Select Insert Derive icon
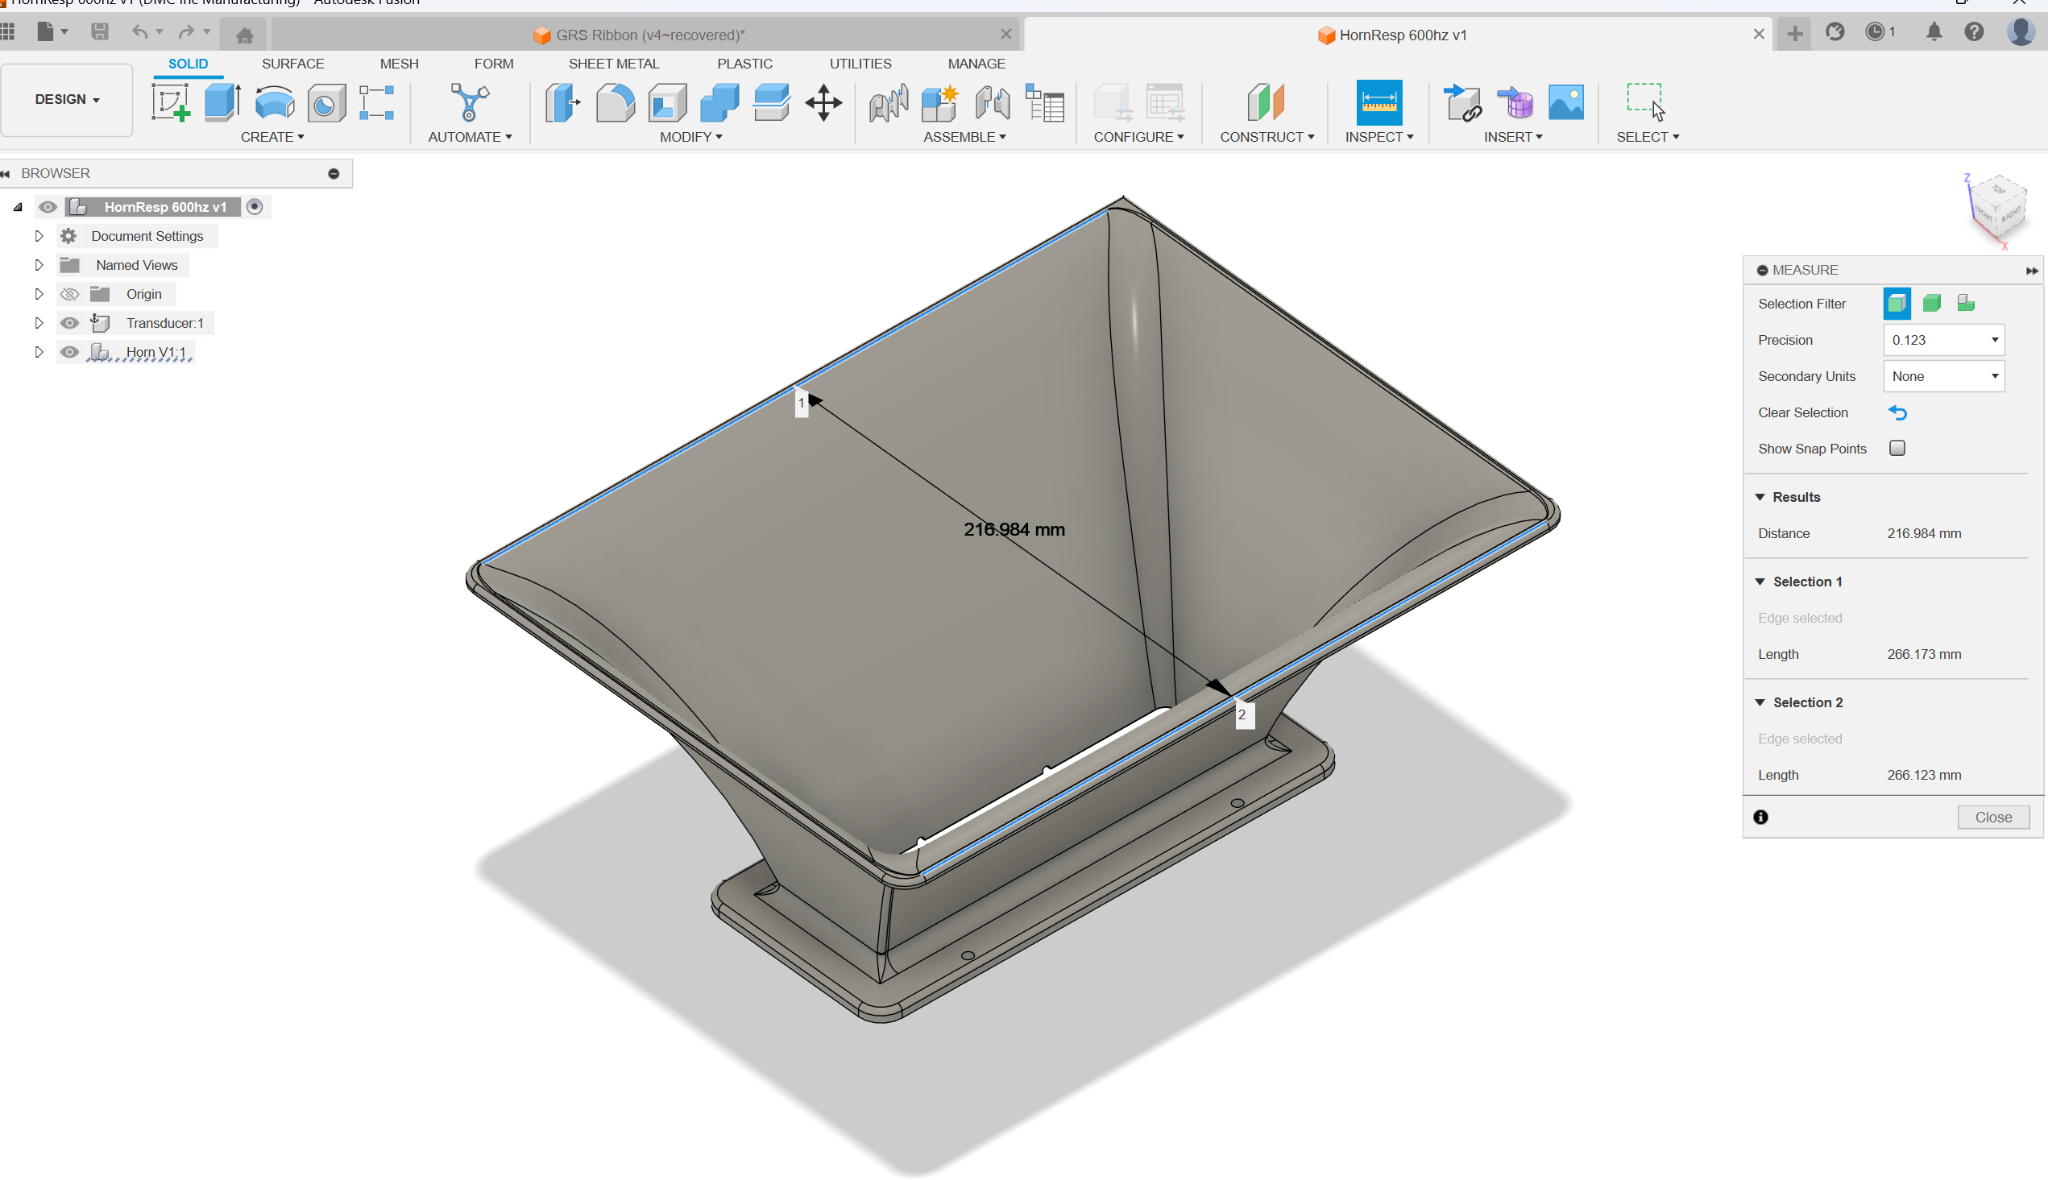Viewport: 2048px width, 1180px height. 1462,102
